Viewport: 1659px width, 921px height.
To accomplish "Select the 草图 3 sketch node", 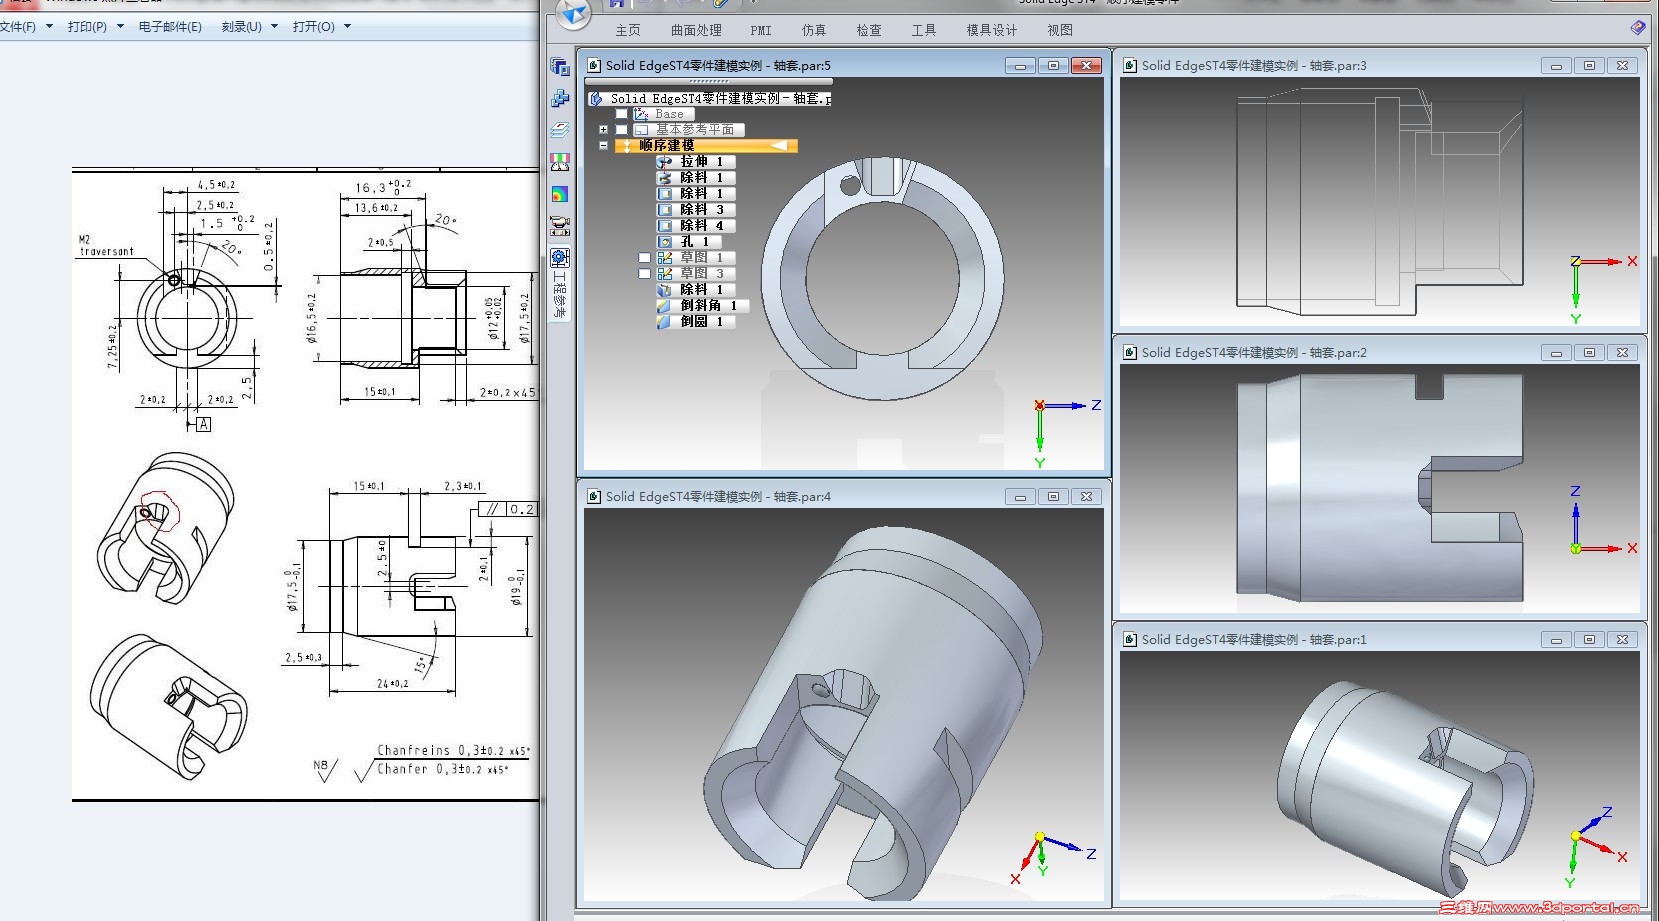I will pyautogui.click(x=696, y=273).
